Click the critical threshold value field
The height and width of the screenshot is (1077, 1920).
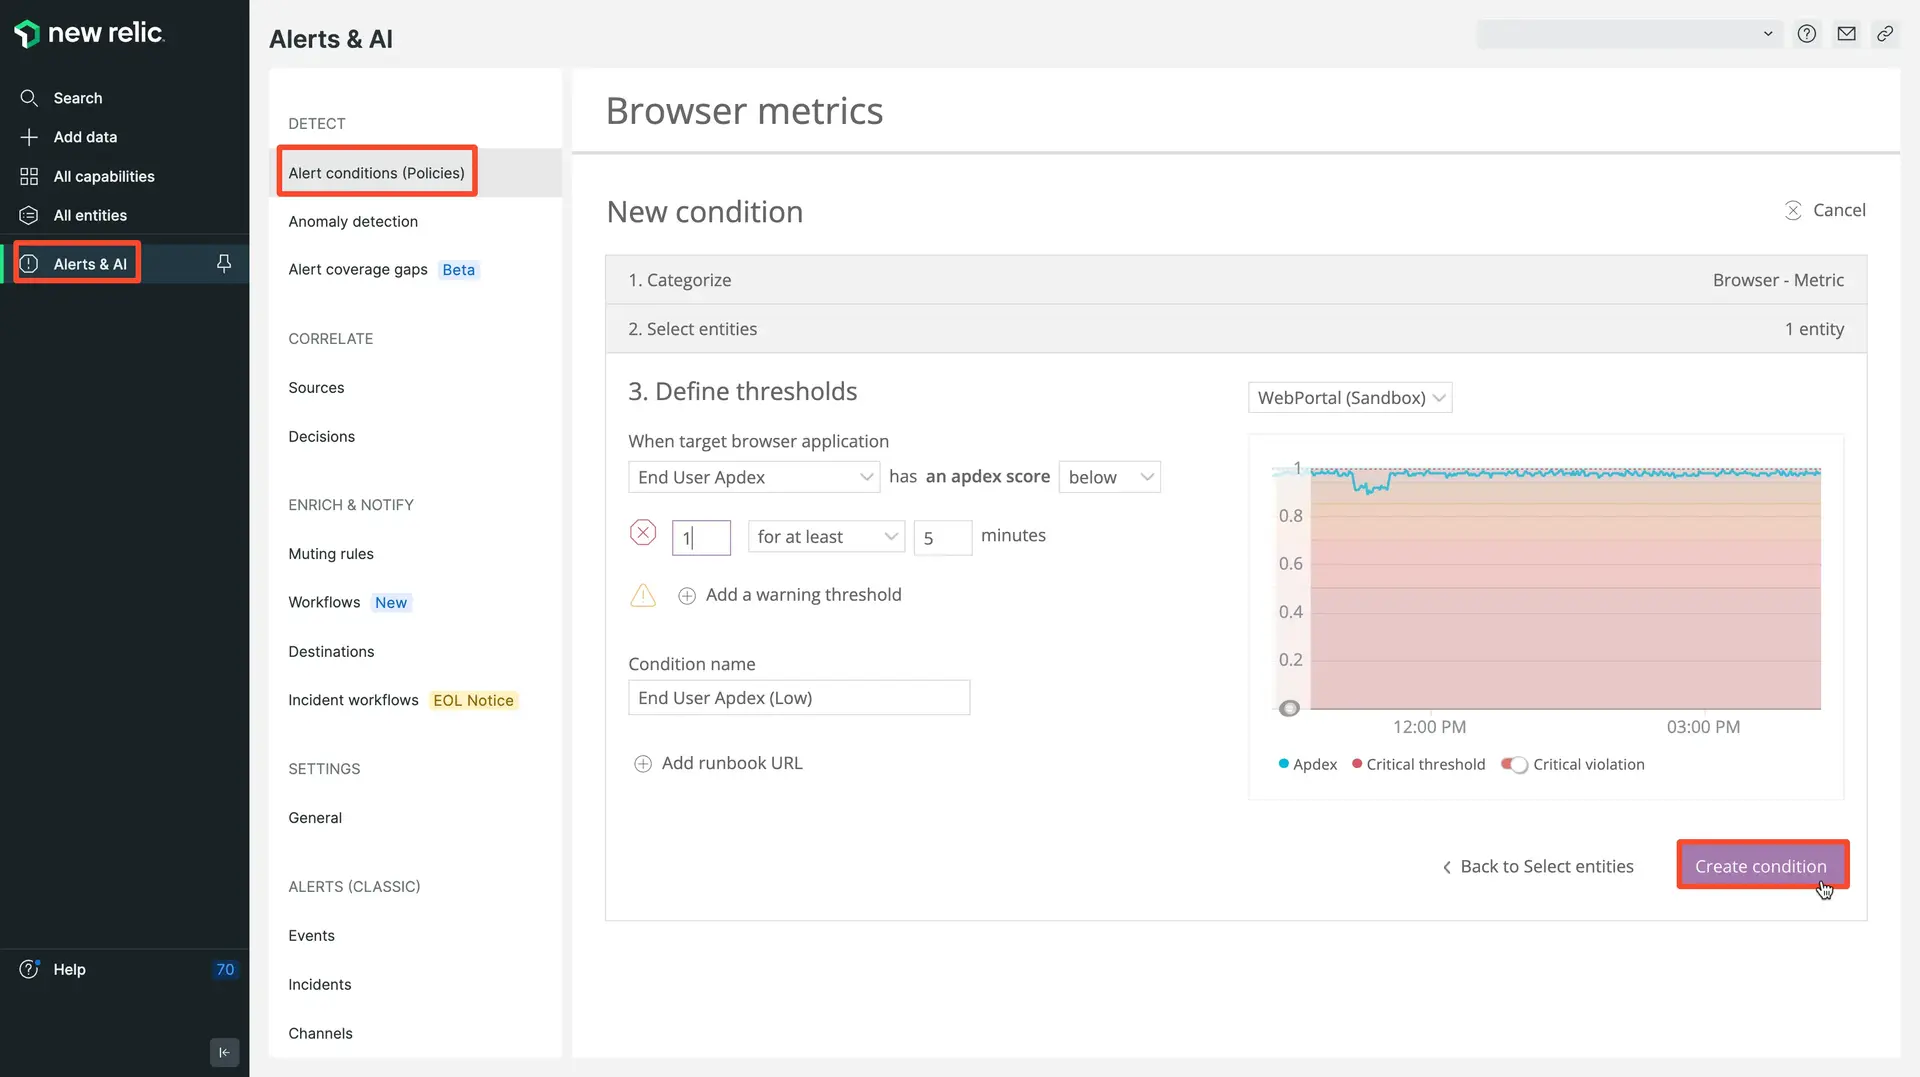tap(701, 538)
